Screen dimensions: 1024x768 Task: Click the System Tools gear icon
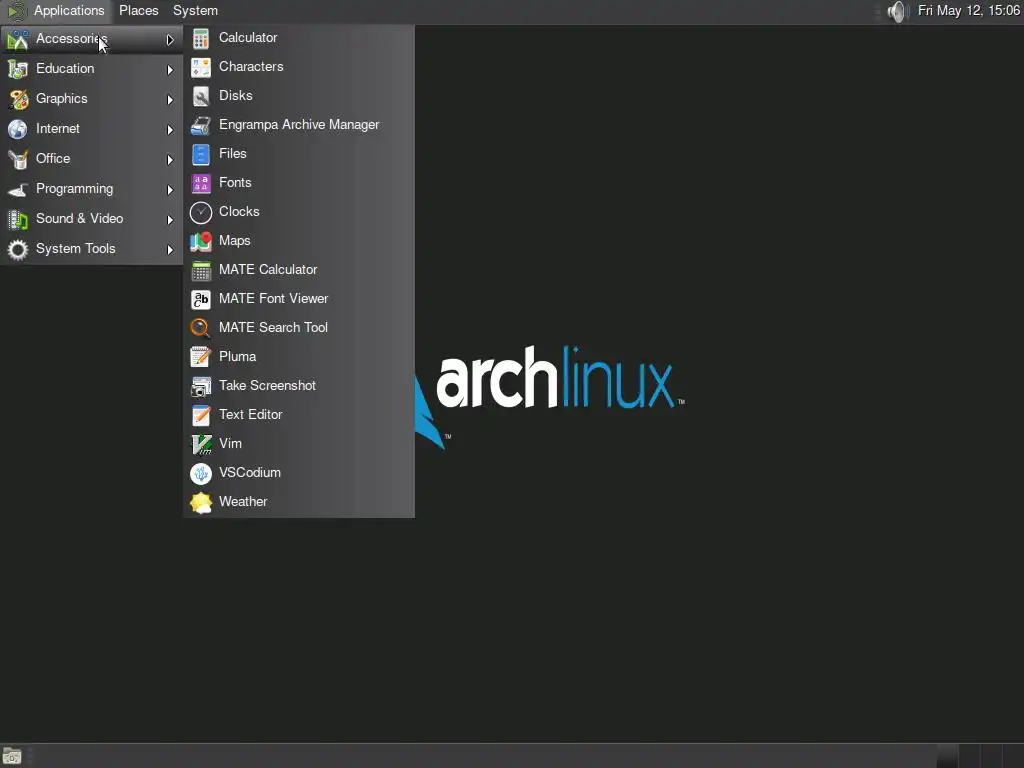18,249
